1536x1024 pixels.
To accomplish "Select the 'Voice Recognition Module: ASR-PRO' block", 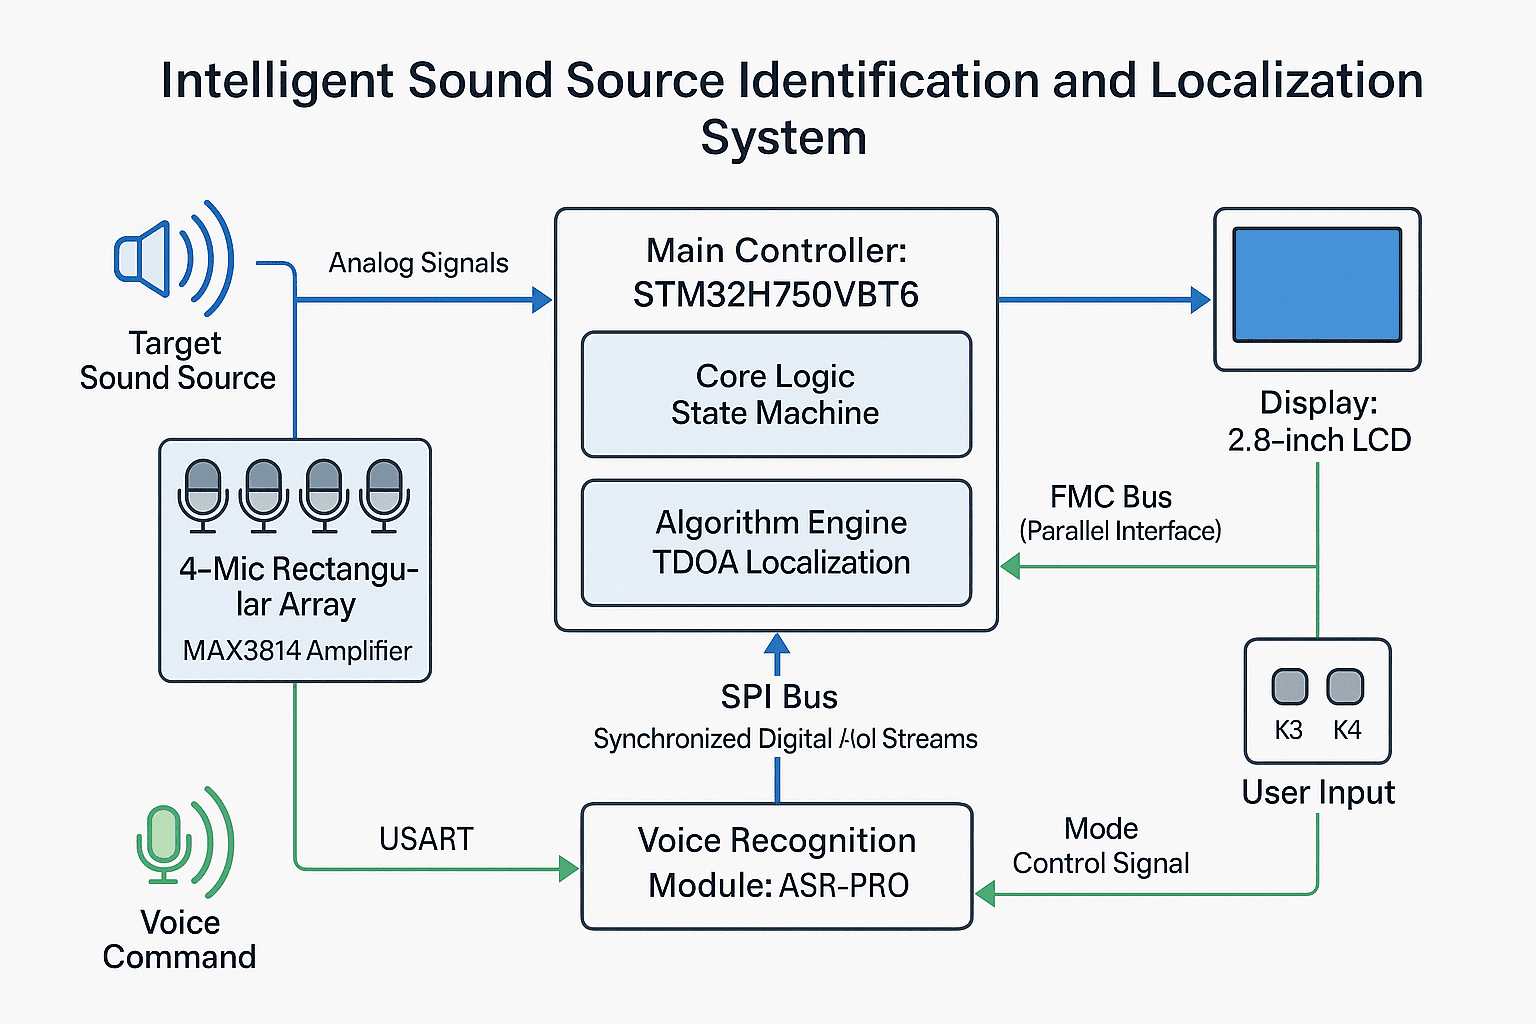I will [777, 866].
